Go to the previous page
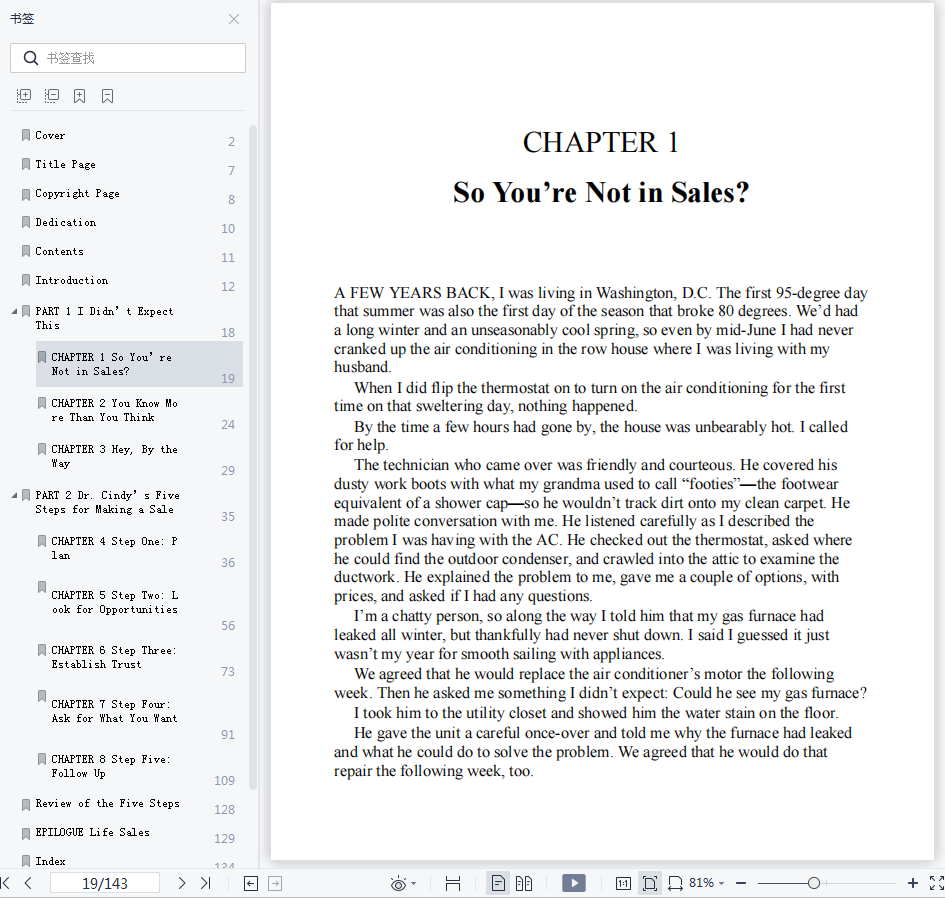The height and width of the screenshot is (898, 945). pos(28,884)
